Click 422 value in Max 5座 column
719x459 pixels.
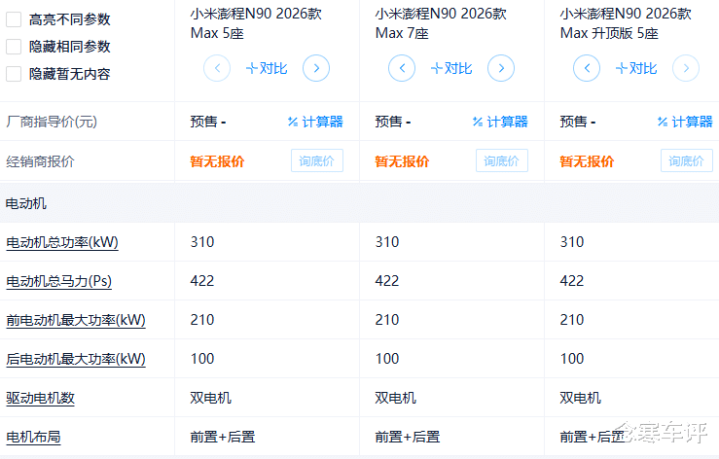(x=202, y=281)
